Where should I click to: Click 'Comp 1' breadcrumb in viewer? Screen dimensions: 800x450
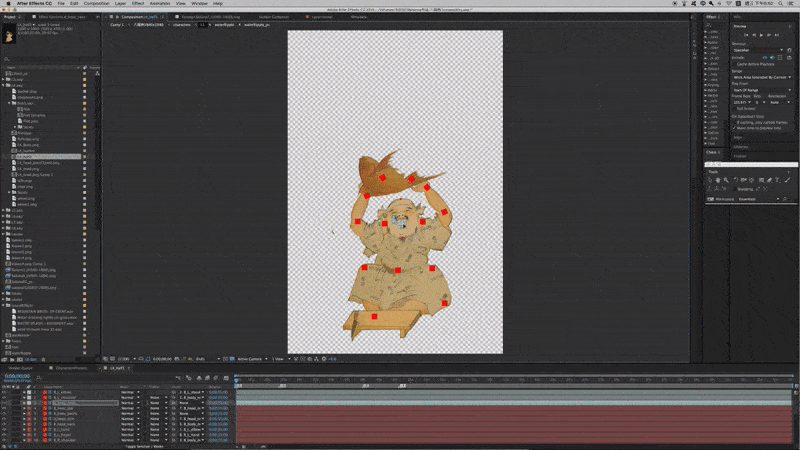(x=117, y=24)
